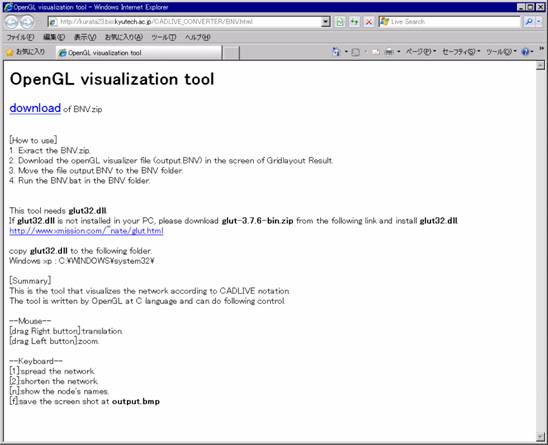Click inside the Live Search input field
Screen dimensions: 548x445
(454, 22)
